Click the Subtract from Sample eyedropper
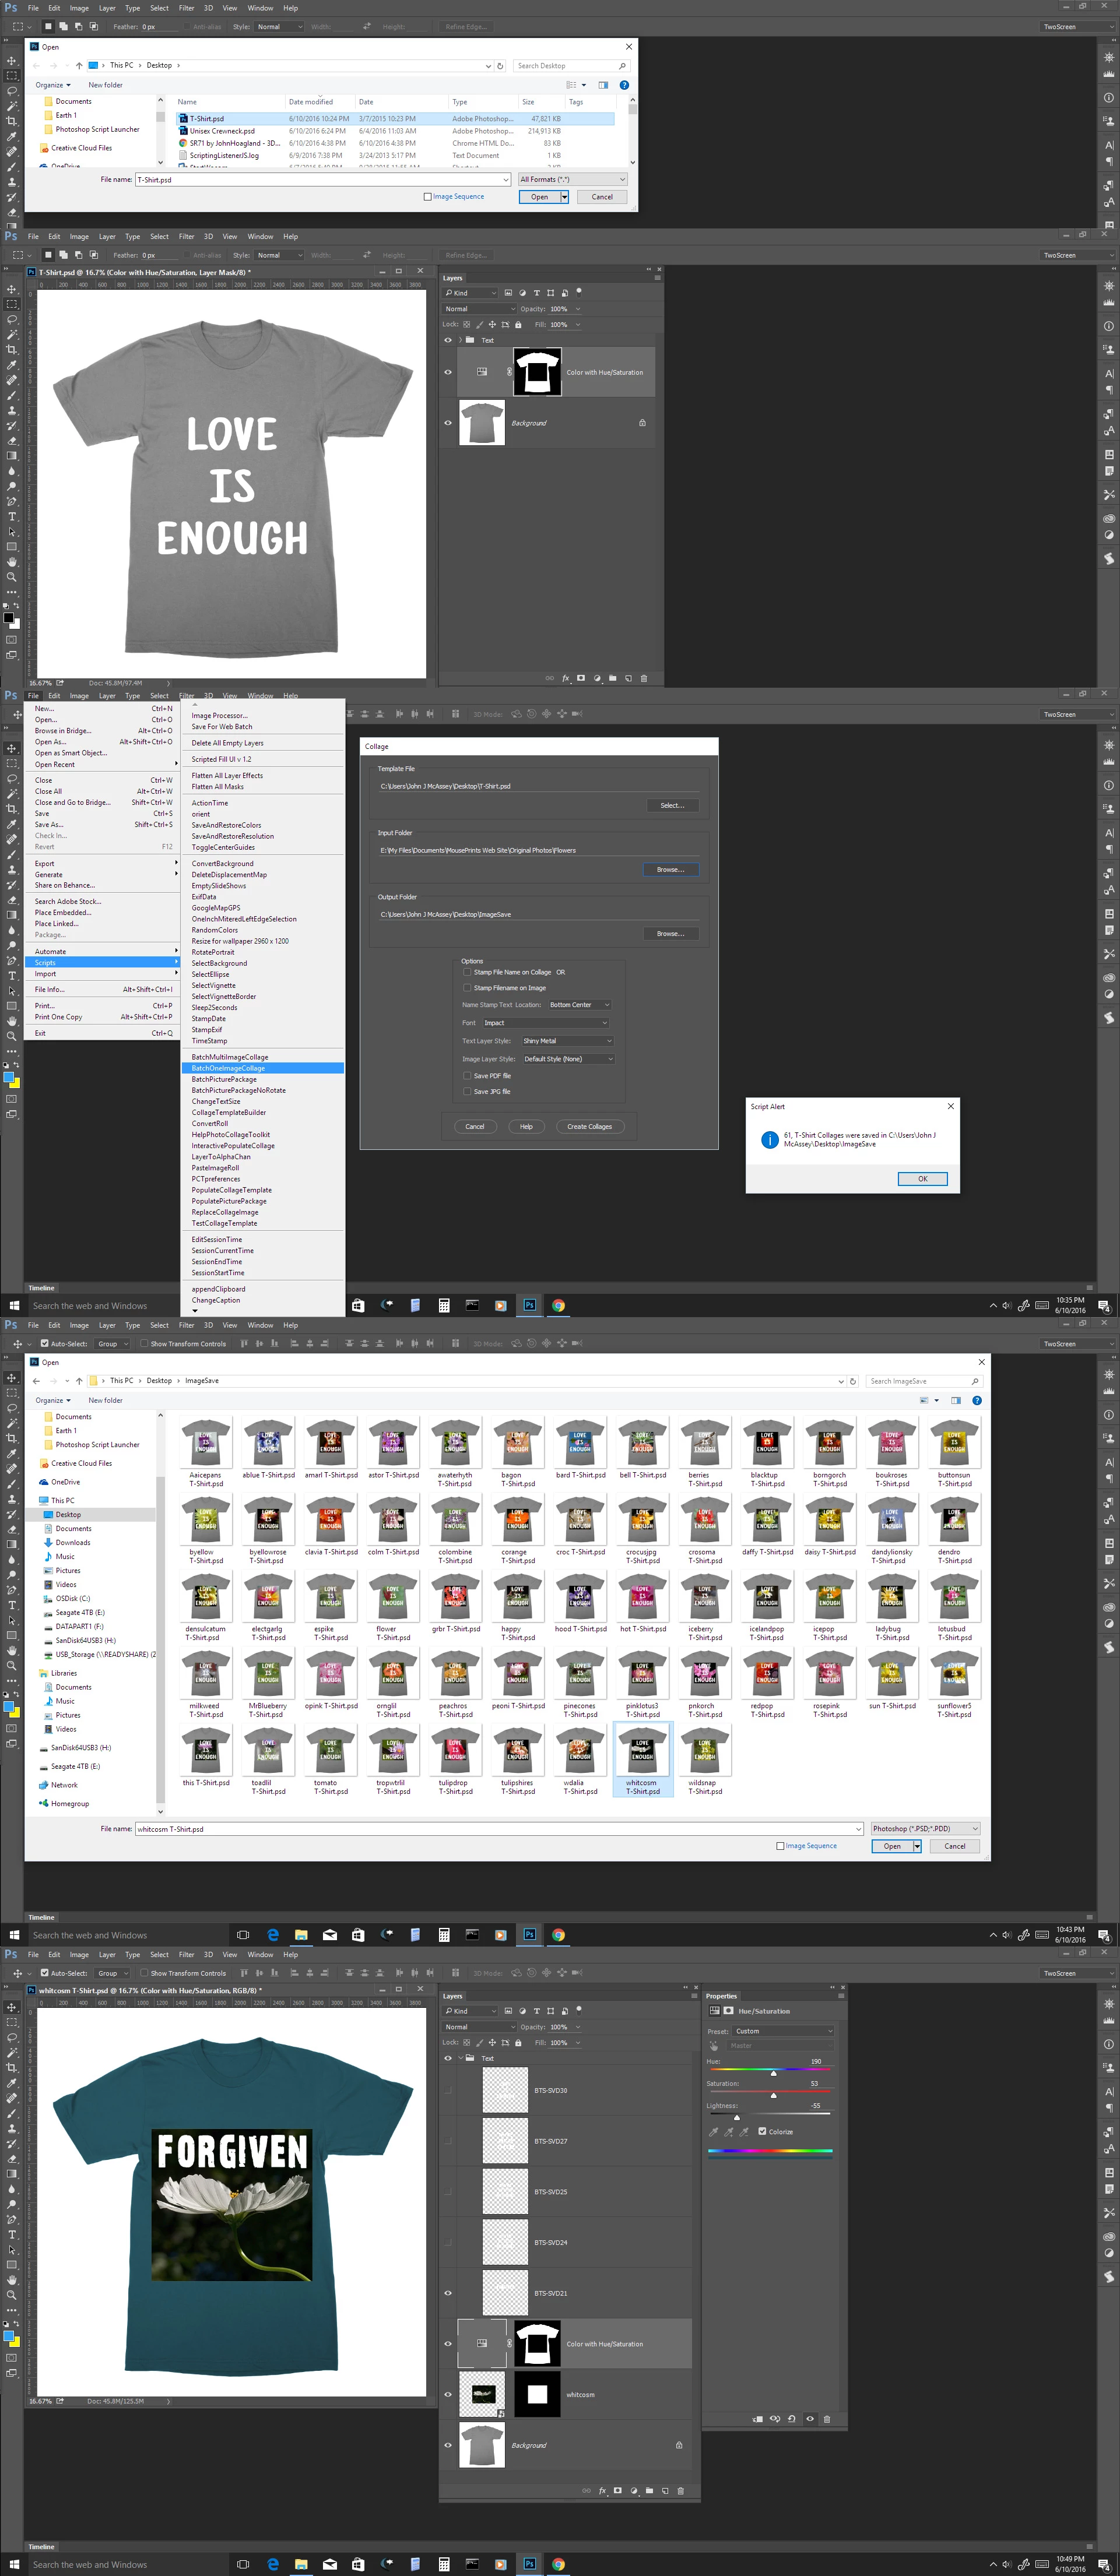 pos(744,2131)
